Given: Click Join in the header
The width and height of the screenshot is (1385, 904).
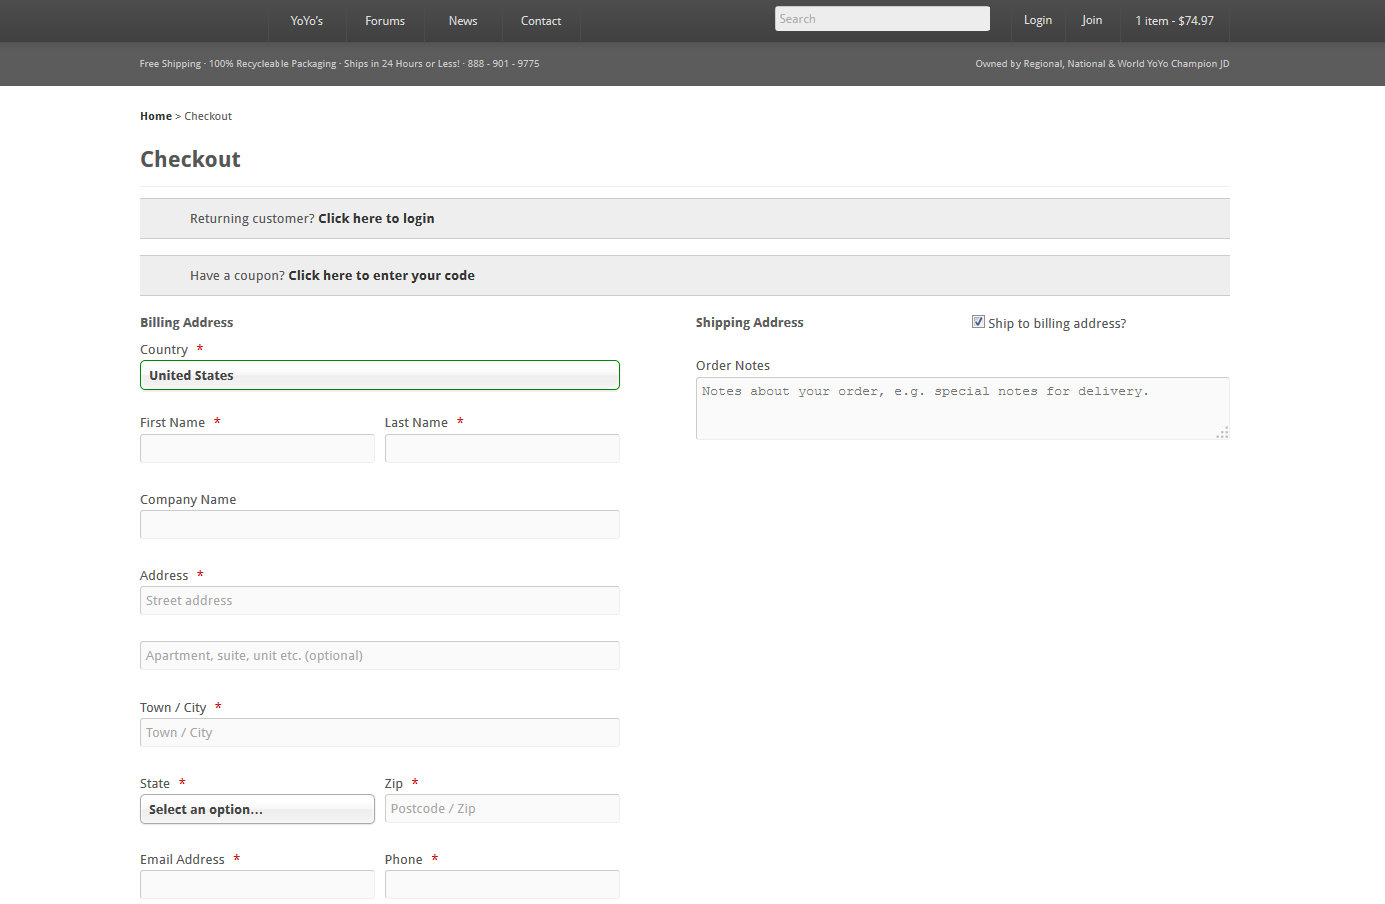Looking at the screenshot, I should coord(1092,20).
